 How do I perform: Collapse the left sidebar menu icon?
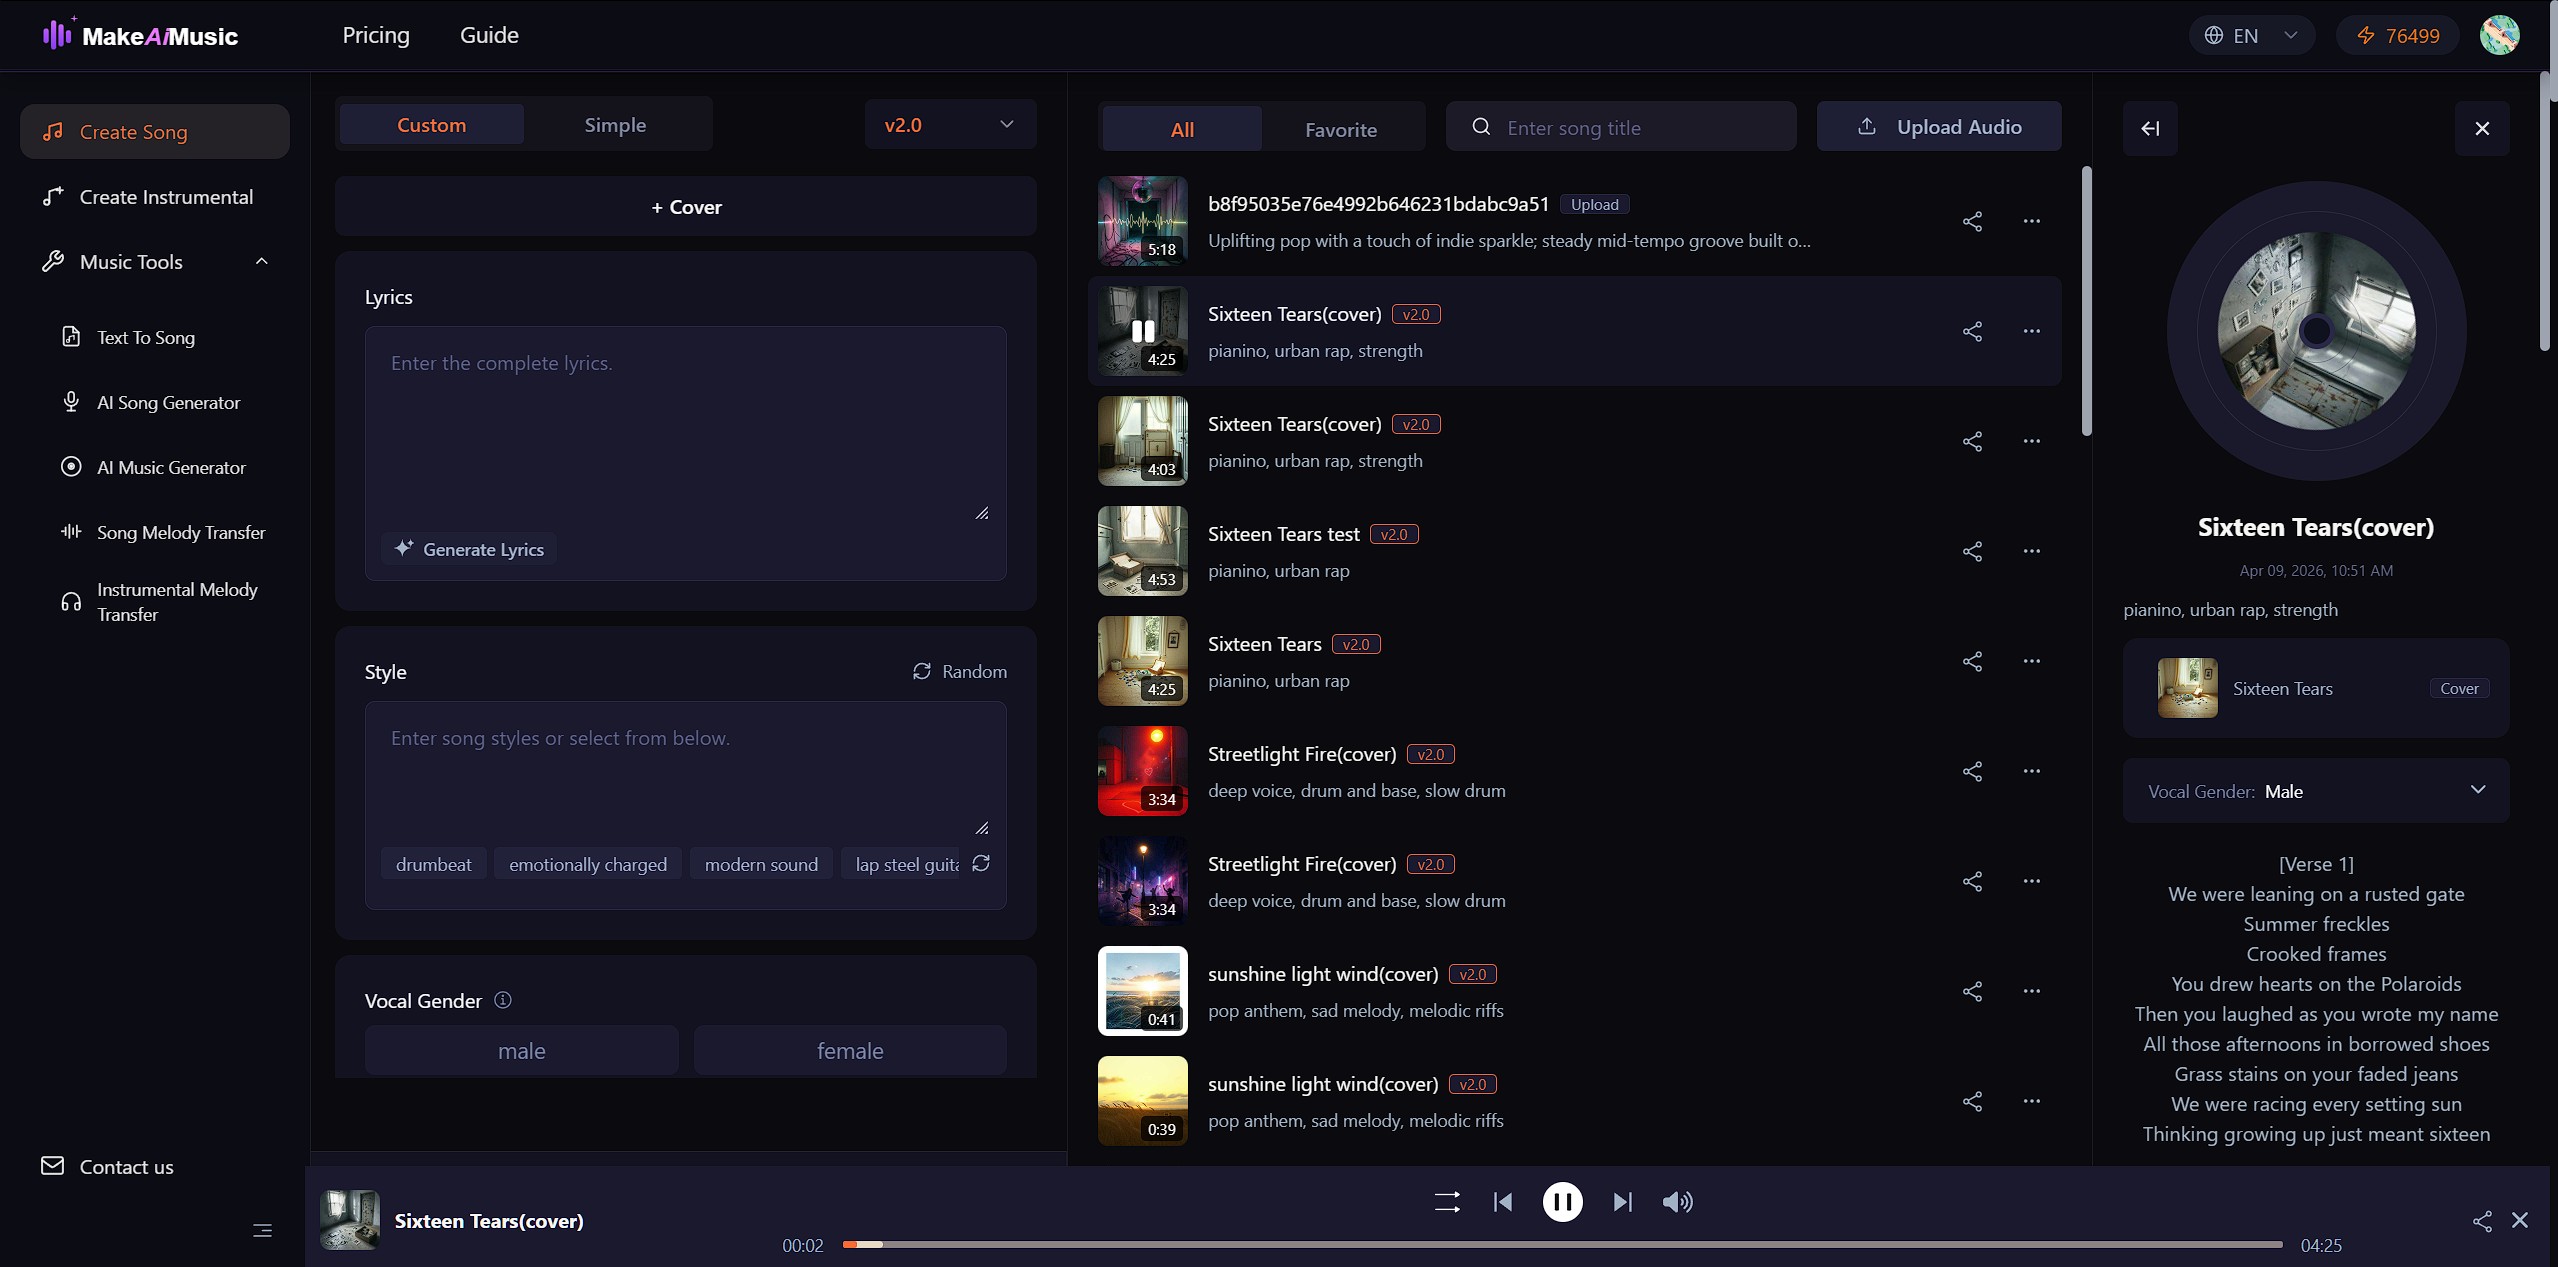tap(262, 1230)
